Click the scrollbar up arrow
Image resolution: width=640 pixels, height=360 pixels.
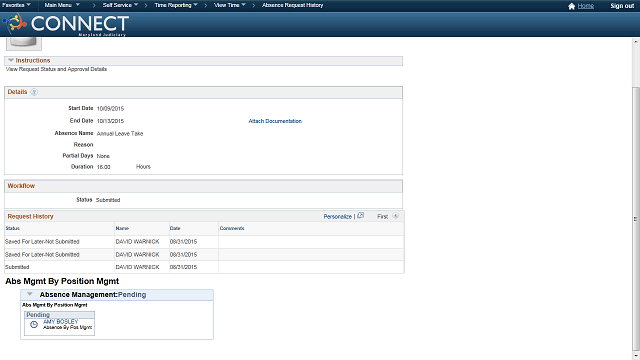coord(636,42)
